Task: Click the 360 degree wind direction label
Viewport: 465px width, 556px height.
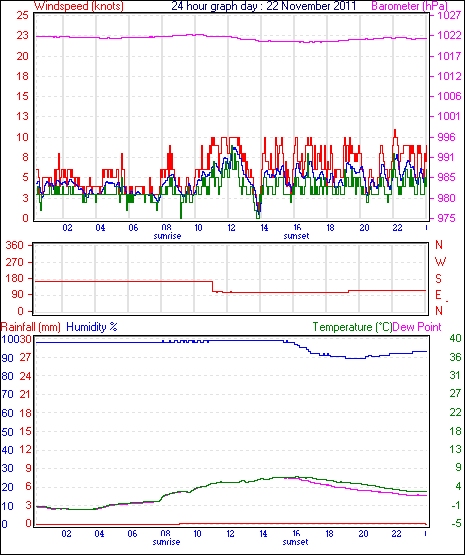Action: tap(15, 245)
